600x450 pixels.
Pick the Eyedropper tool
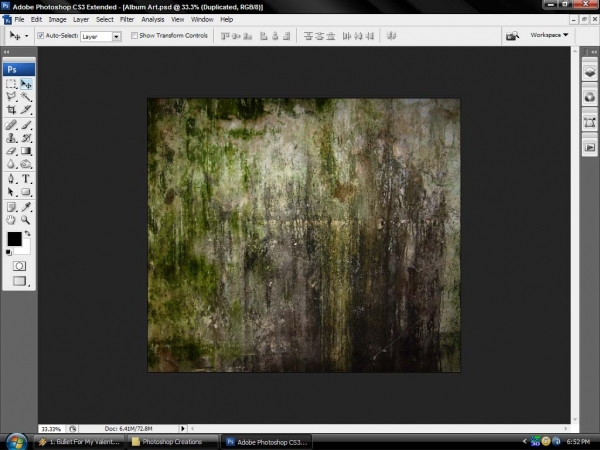(x=26, y=207)
